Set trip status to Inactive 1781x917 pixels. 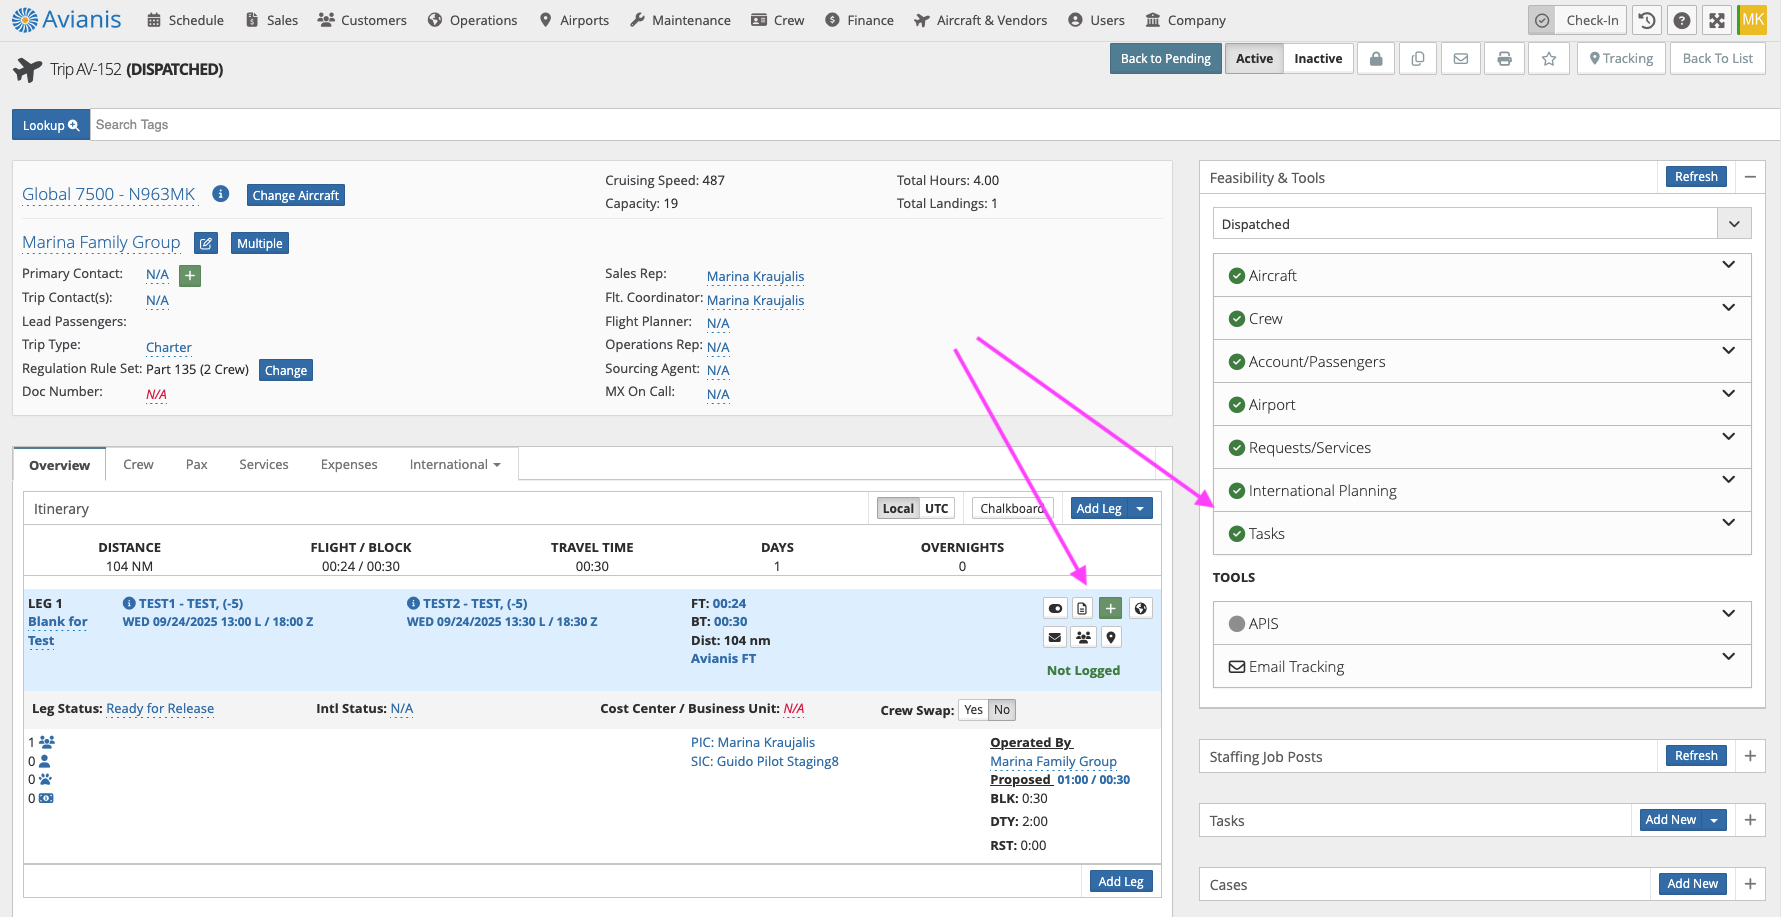pyautogui.click(x=1318, y=59)
